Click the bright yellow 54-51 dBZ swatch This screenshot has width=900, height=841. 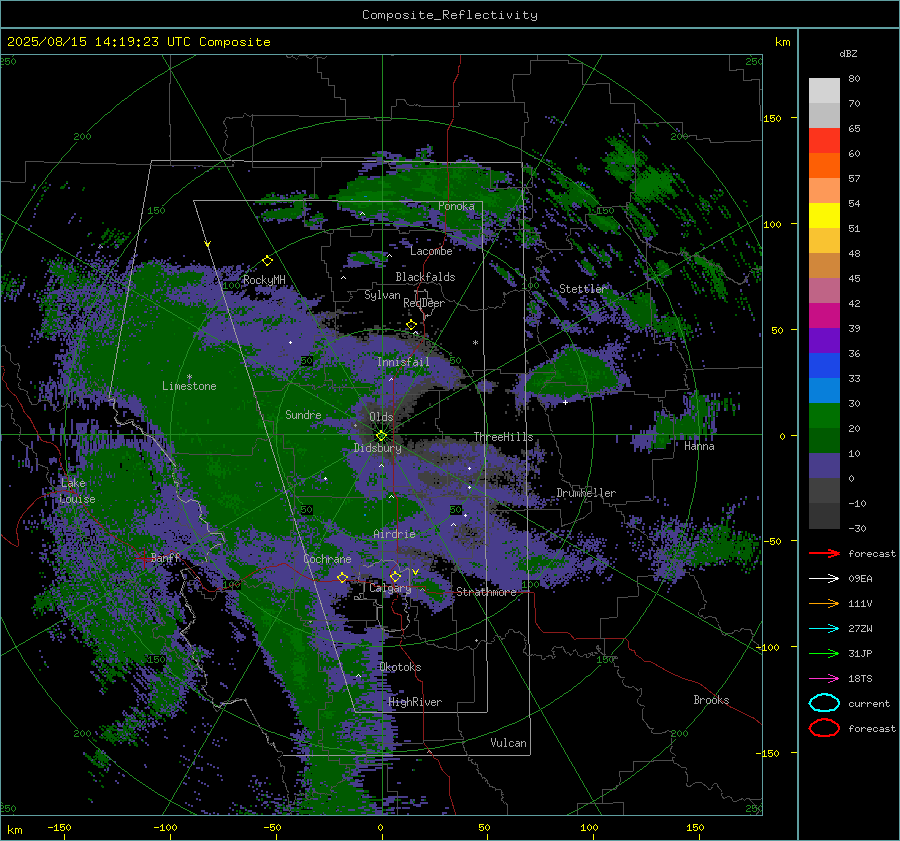[x=824, y=216]
